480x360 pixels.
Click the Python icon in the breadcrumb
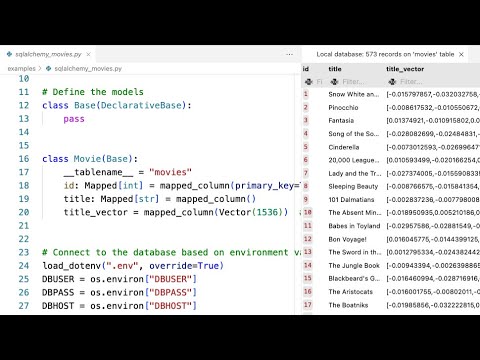pyautogui.click(x=49, y=68)
